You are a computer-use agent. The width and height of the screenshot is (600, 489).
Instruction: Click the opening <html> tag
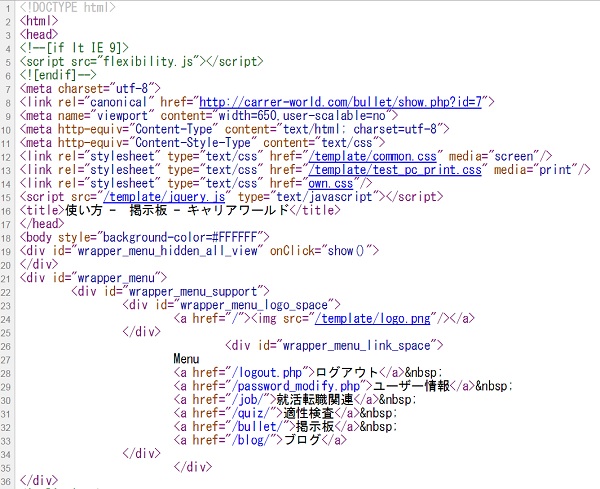pos(39,21)
